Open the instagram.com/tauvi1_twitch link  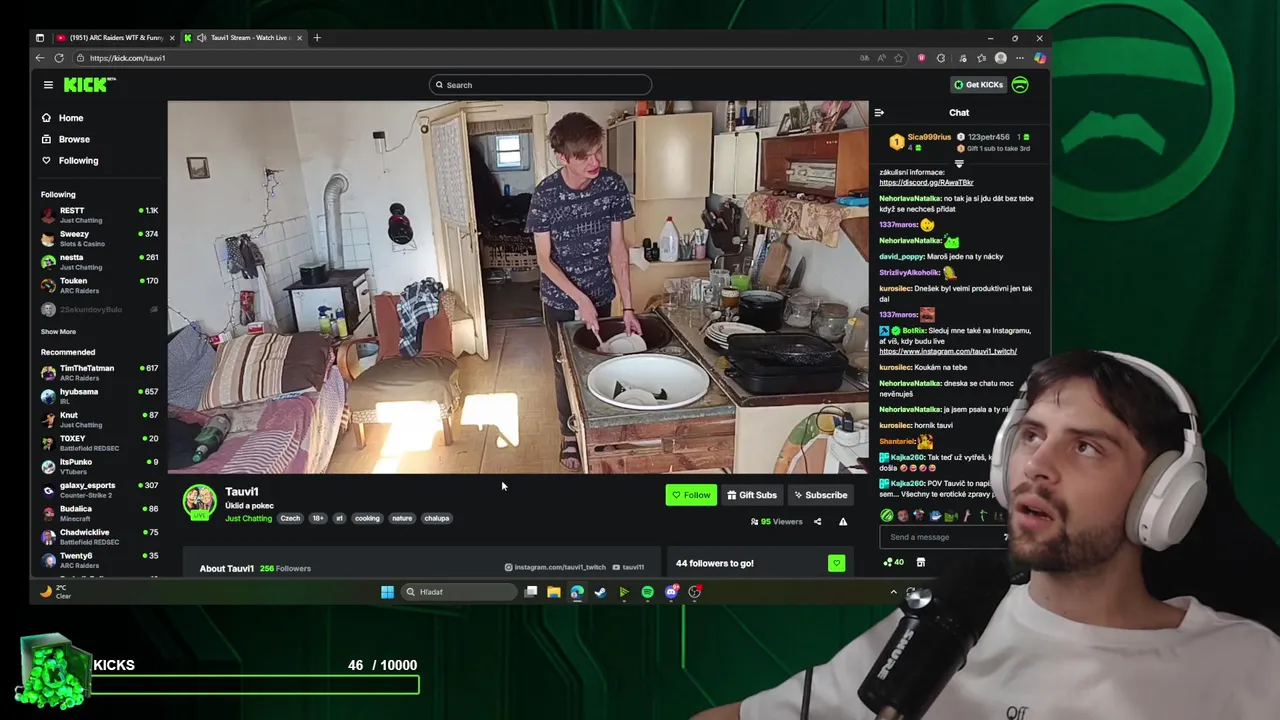click(x=555, y=567)
